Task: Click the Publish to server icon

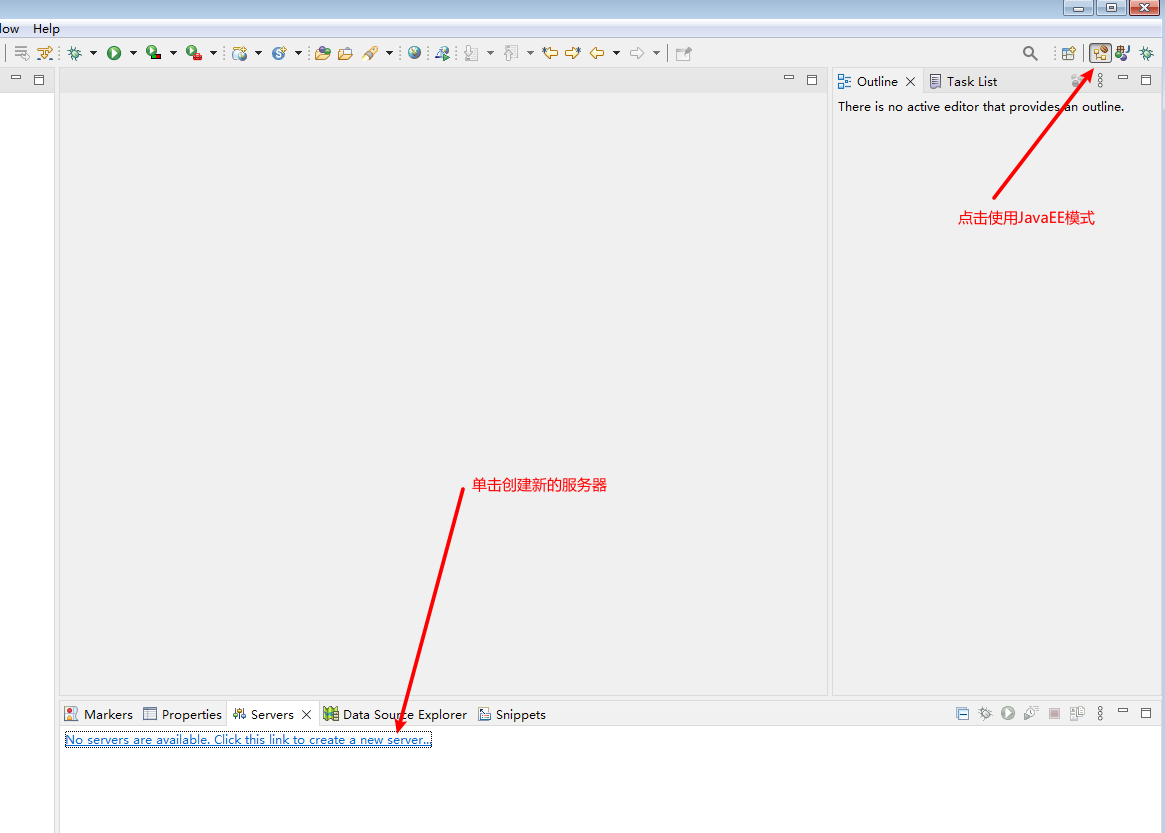Action: point(1077,713)
